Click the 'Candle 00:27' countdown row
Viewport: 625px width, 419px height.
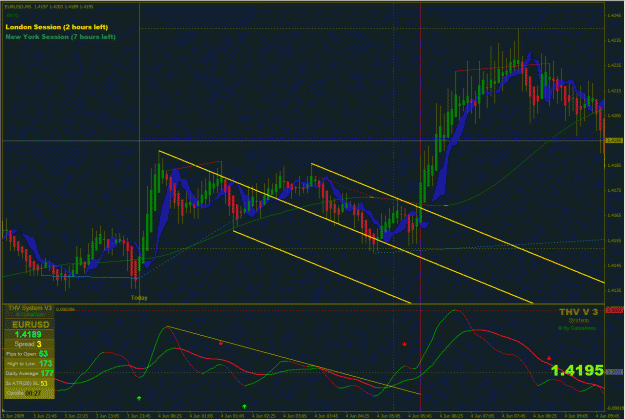point(29,393)
